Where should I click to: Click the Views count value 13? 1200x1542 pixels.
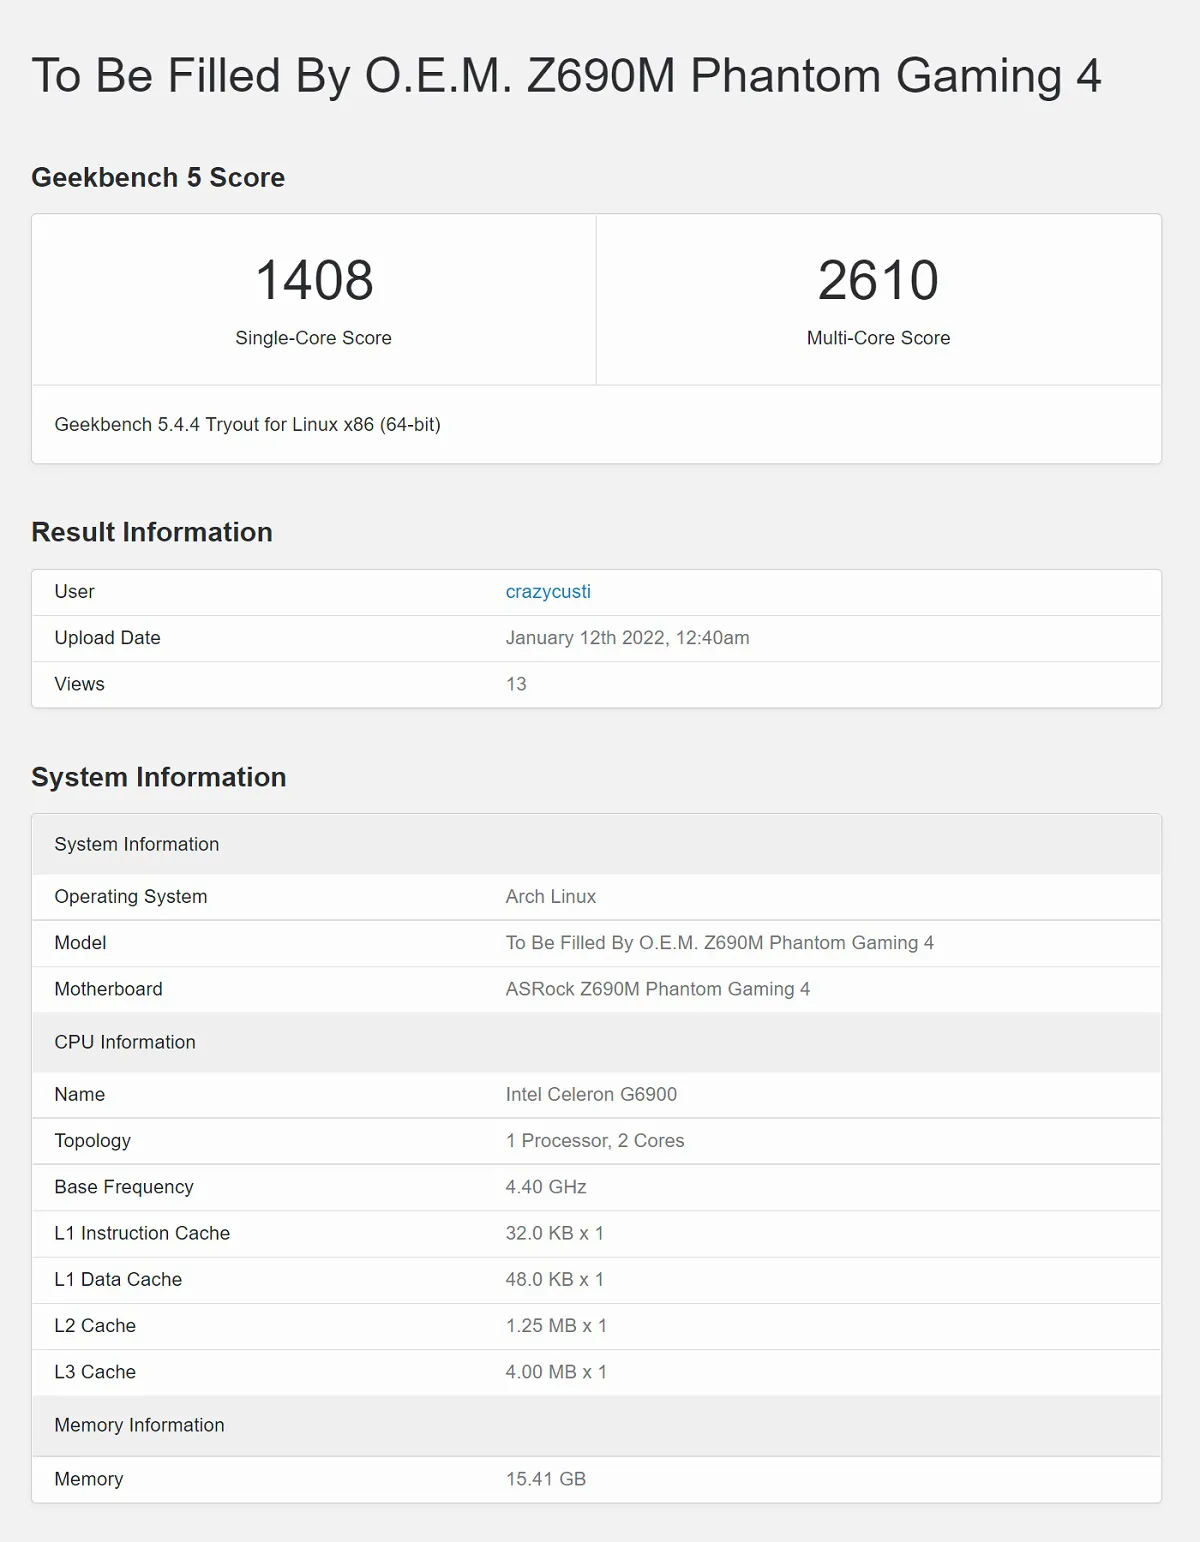[516, 684]
